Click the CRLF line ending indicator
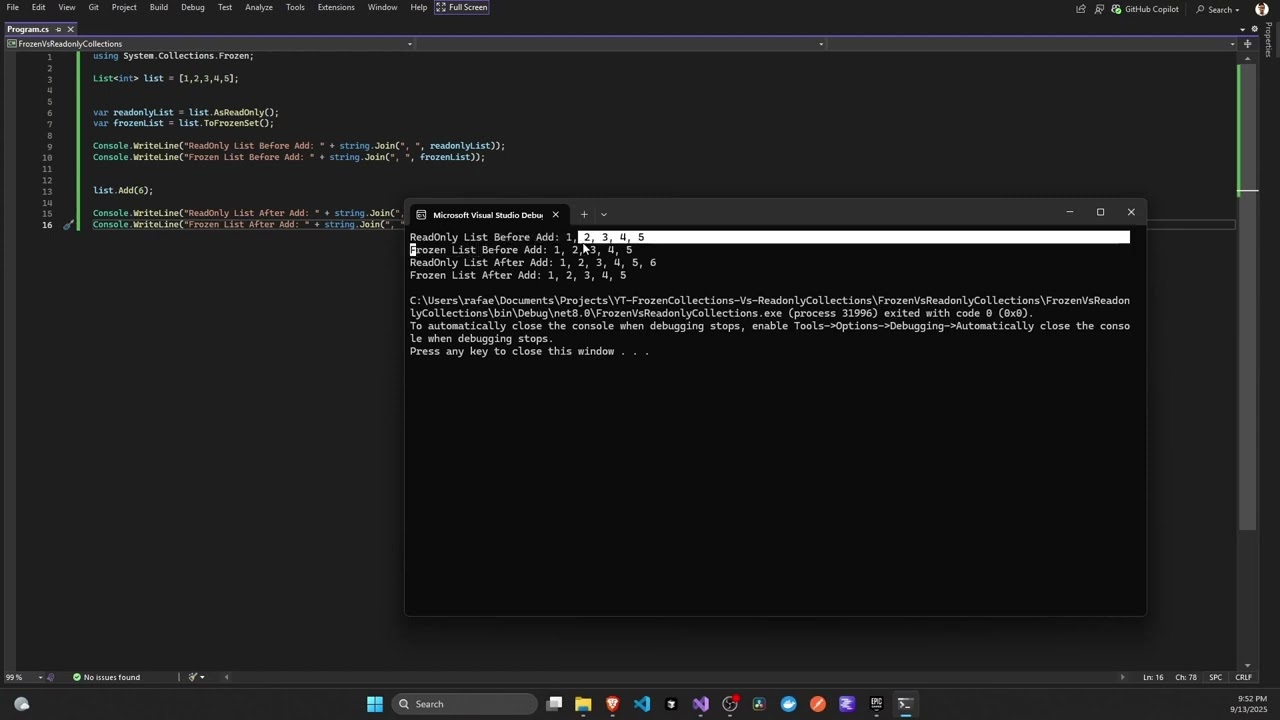 (1243, 677)
